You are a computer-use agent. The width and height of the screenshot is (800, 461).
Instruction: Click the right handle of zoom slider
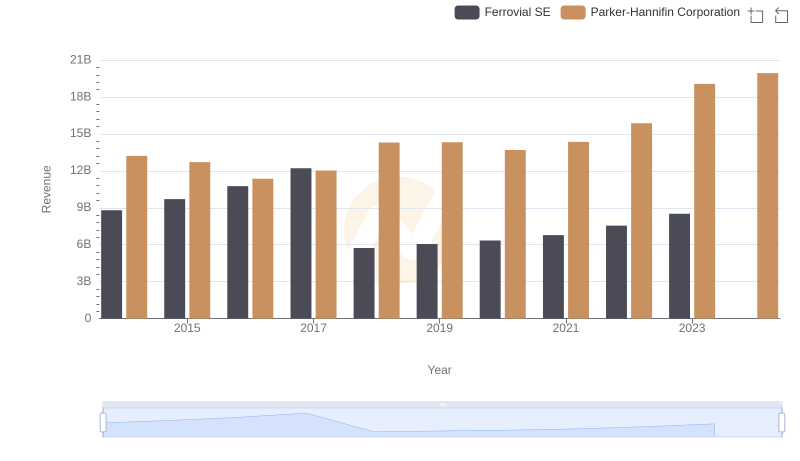(x=781, y=423)
